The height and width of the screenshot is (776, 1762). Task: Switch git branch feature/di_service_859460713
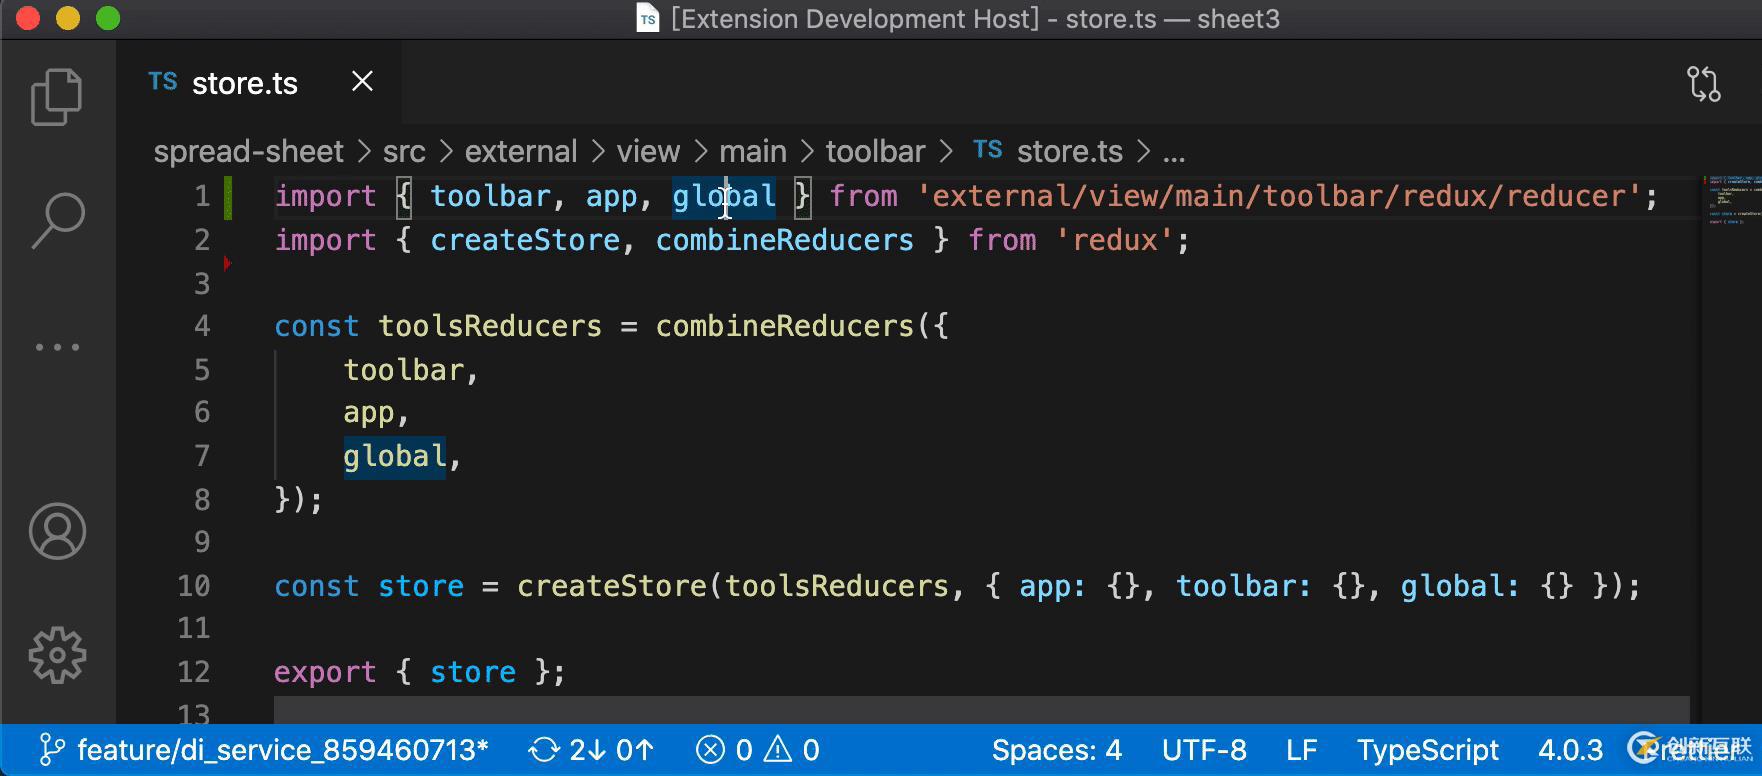[x=265, y=750]
